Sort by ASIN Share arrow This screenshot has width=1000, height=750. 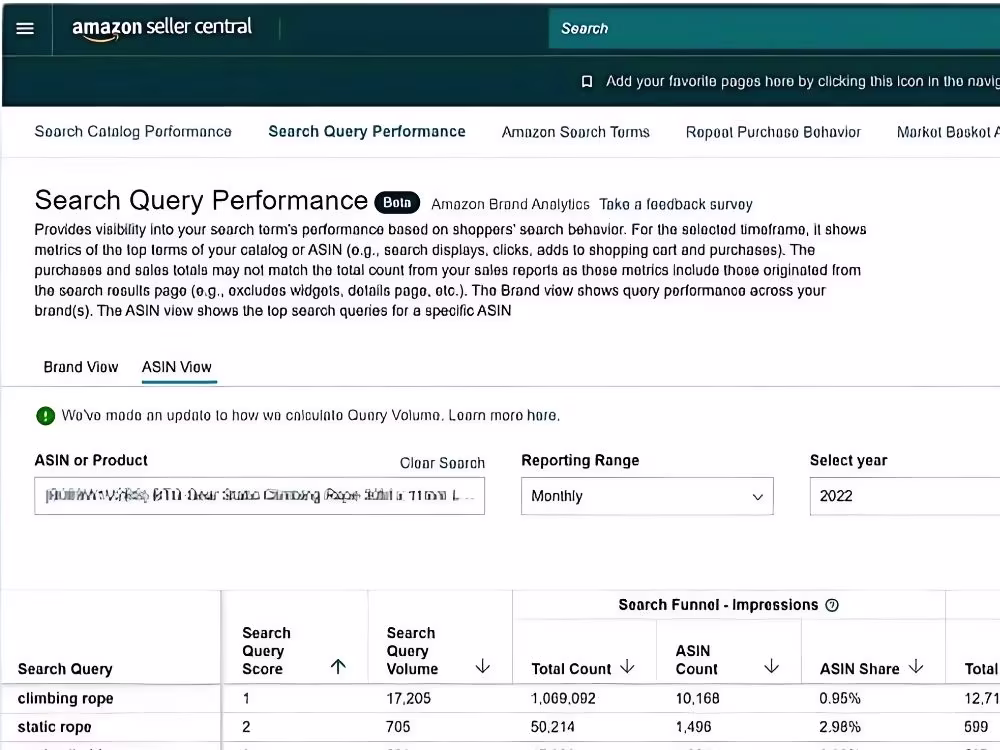(x=916, y=666)
